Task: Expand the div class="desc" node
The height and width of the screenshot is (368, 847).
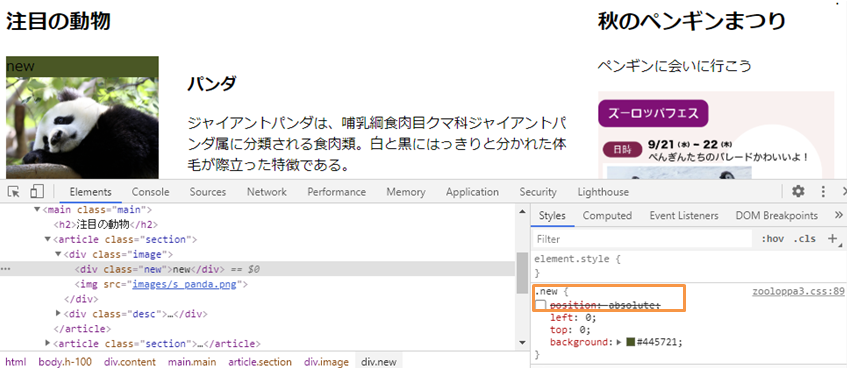Action: (58, 313)
